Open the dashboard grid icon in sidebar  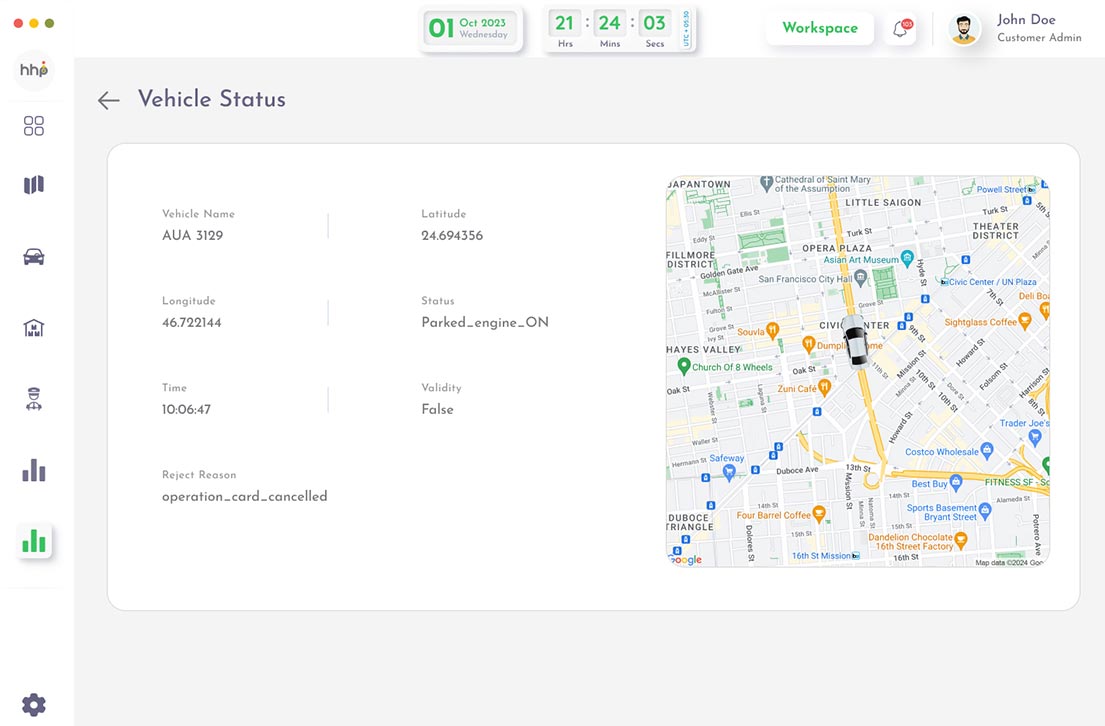(34, 126)
